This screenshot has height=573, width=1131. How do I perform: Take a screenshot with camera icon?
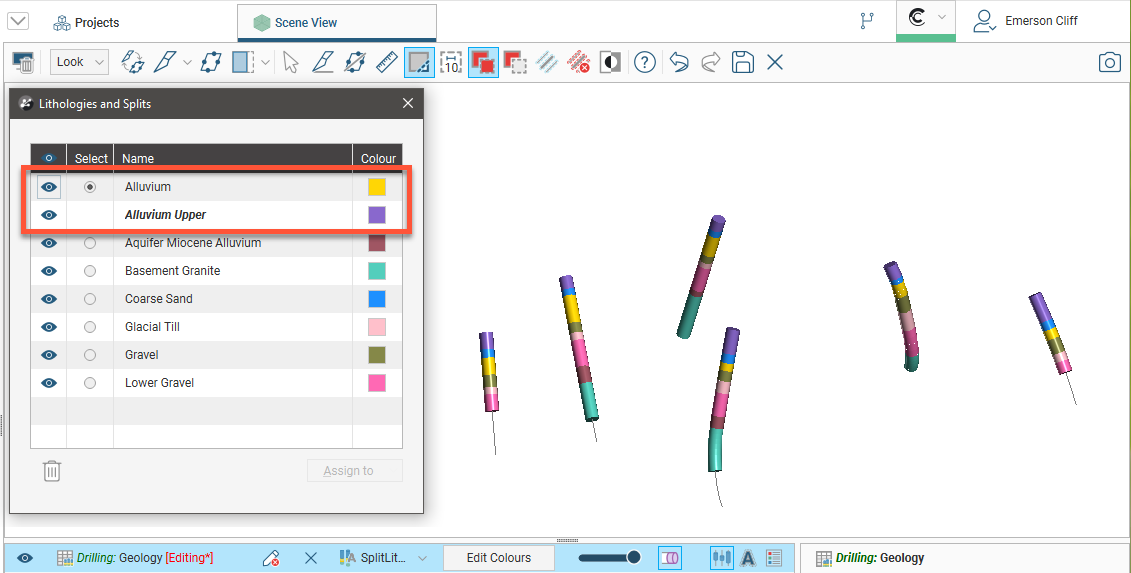point(1109,62)
